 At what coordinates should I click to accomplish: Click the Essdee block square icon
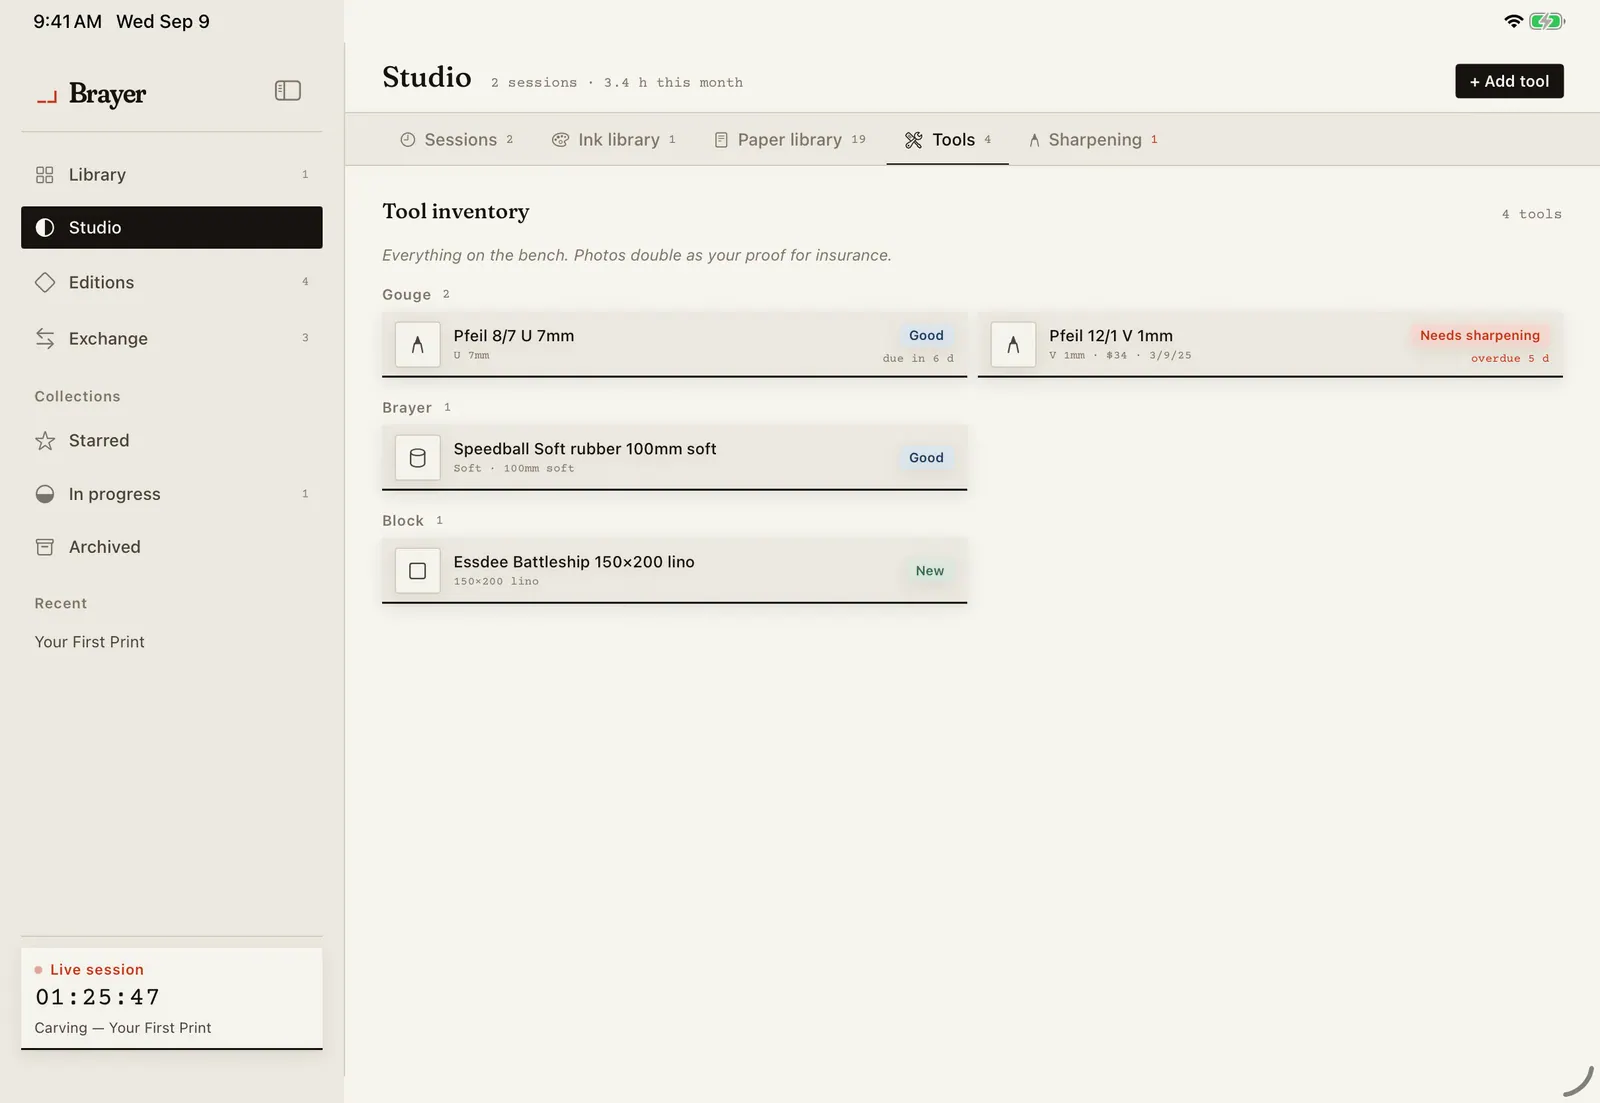pyautogui.click(x=418, y=571)
